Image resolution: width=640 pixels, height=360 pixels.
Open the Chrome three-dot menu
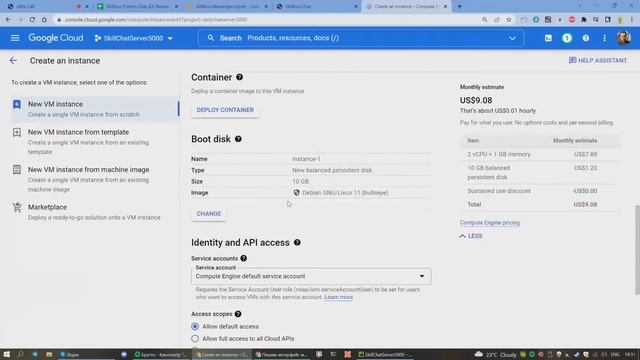click(x=632, y=19)
